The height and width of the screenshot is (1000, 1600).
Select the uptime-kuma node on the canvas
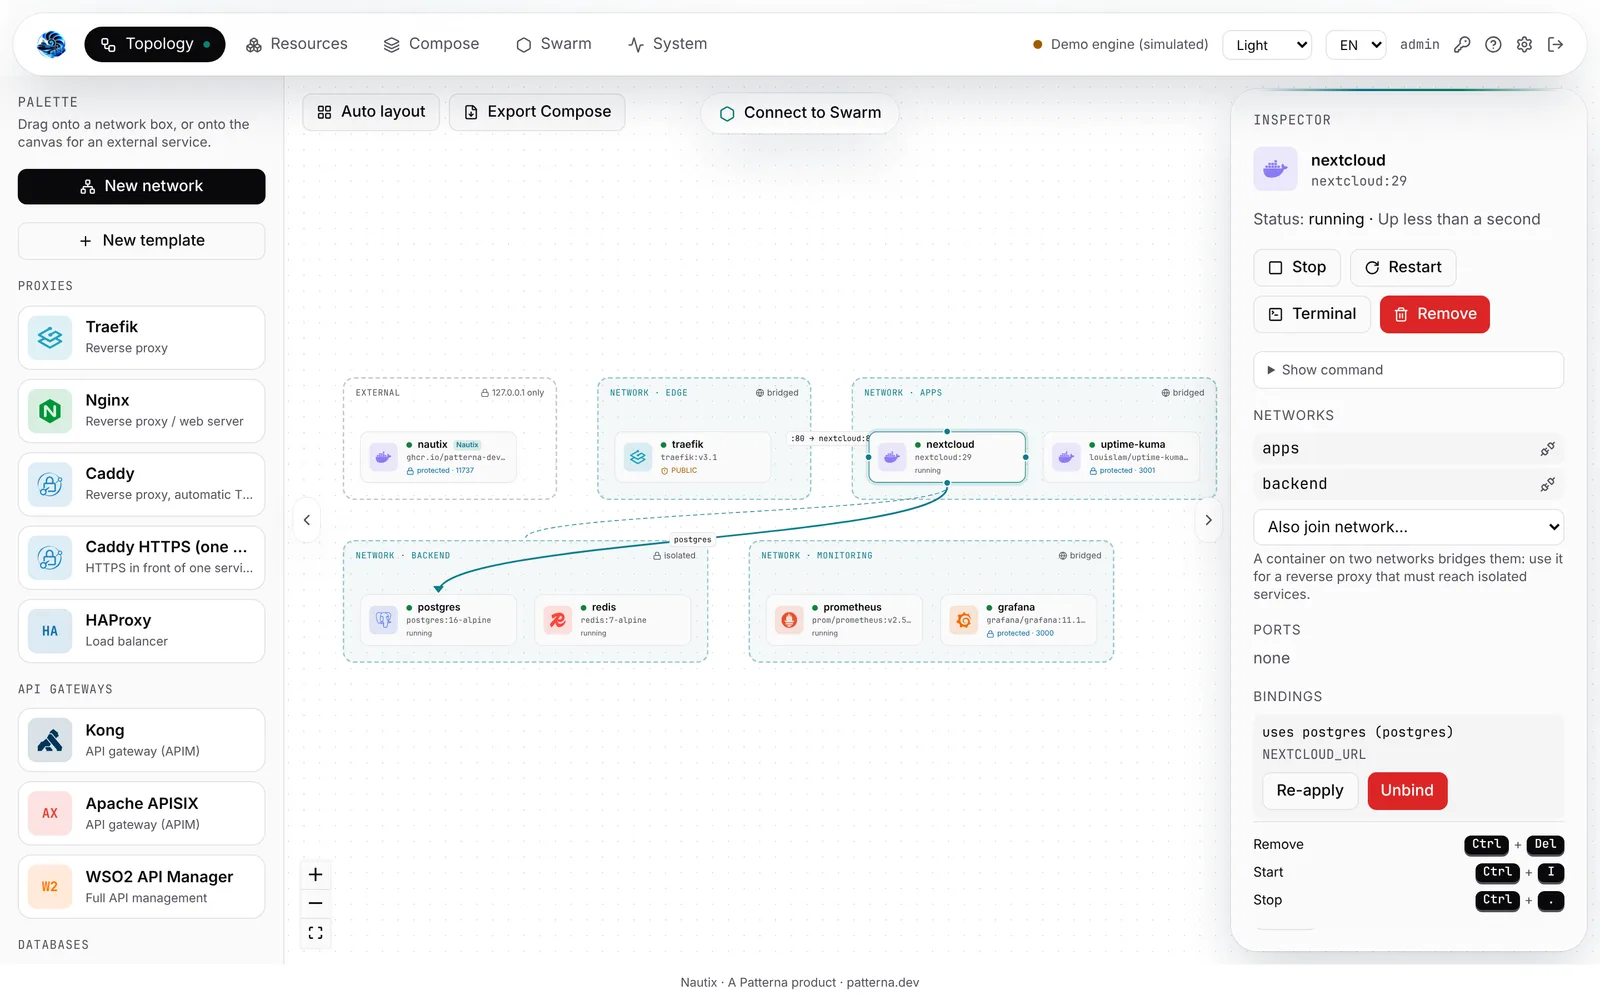[x=1121, y=457]
